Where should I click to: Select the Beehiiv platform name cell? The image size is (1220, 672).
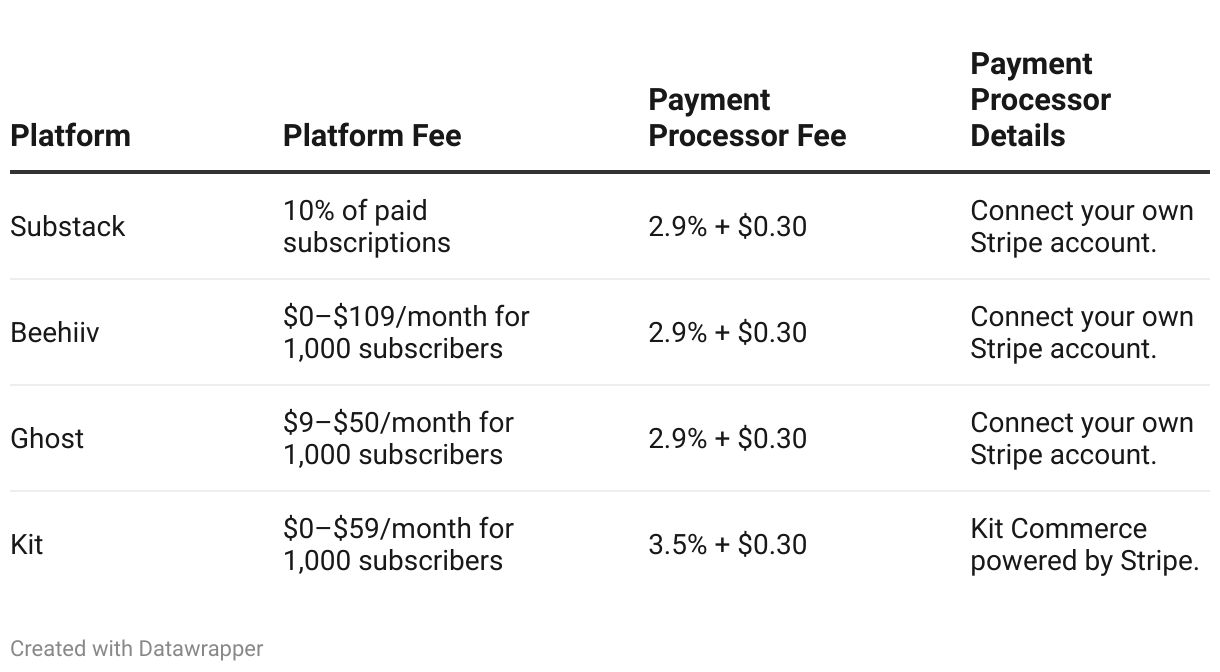coord(55,333)
